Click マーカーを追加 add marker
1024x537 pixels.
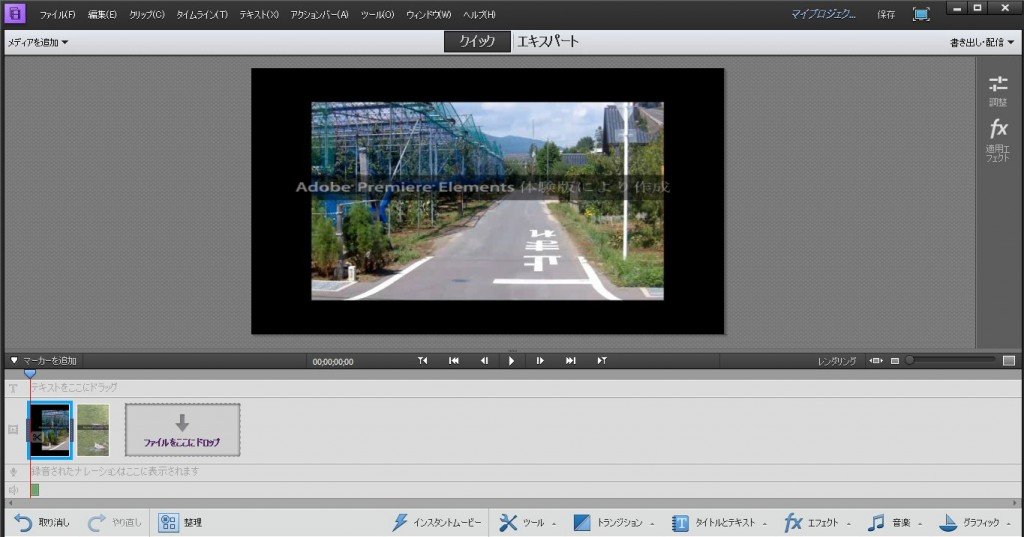click(44, 361)
